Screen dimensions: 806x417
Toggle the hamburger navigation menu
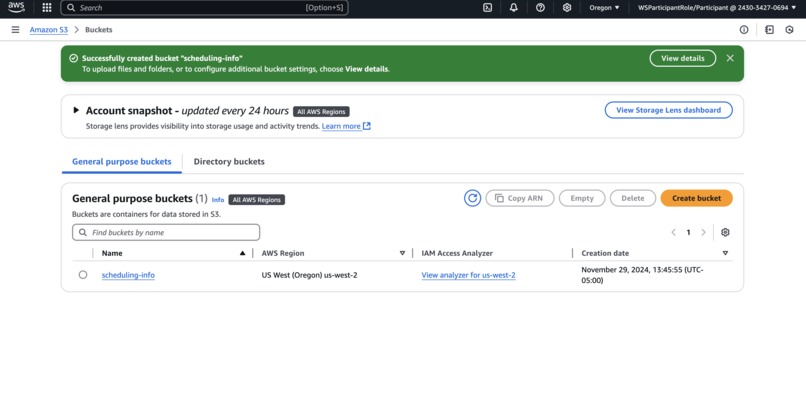coord(15,30)
